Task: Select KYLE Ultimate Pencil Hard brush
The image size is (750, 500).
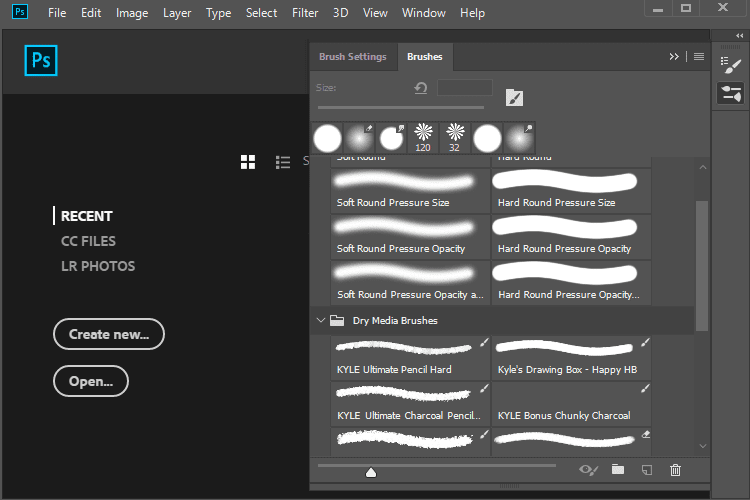Action: click(x=410, y=357)
